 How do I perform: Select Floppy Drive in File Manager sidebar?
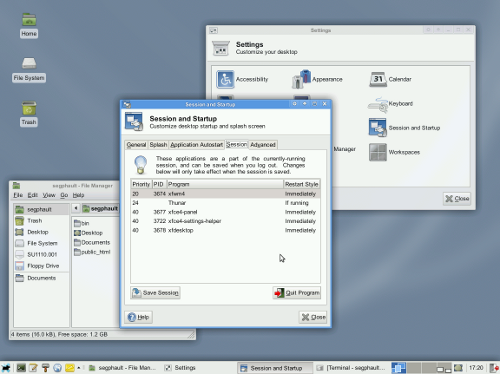pyautogui.click(x=41, y=266)
